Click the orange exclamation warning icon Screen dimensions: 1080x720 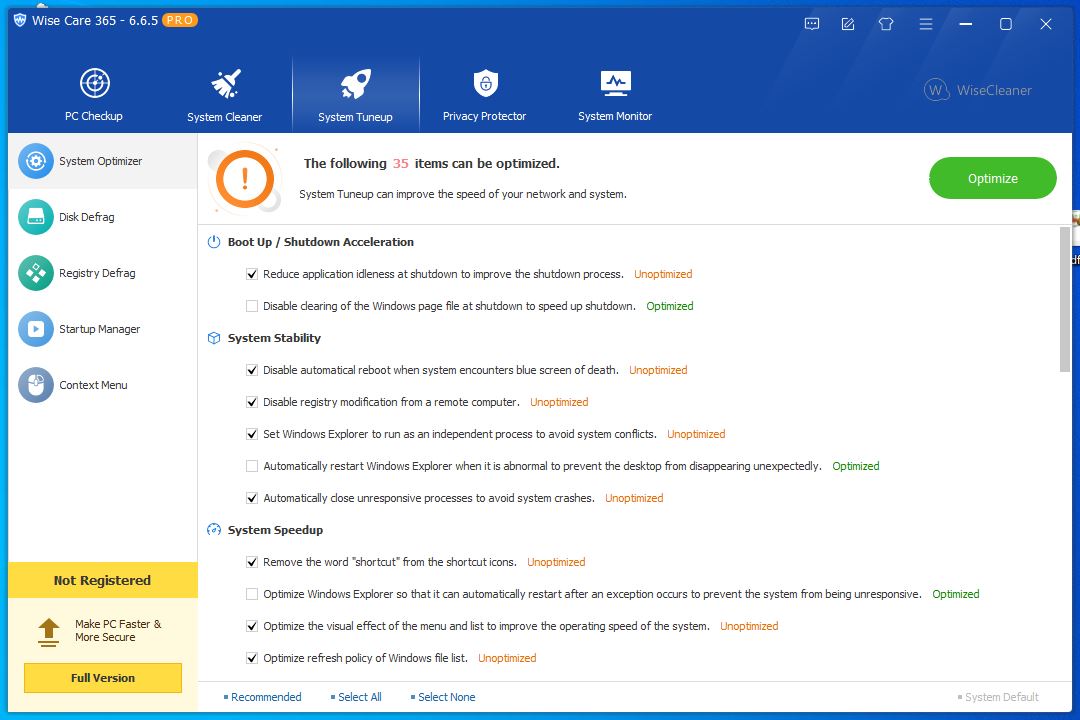click(245, 179)
